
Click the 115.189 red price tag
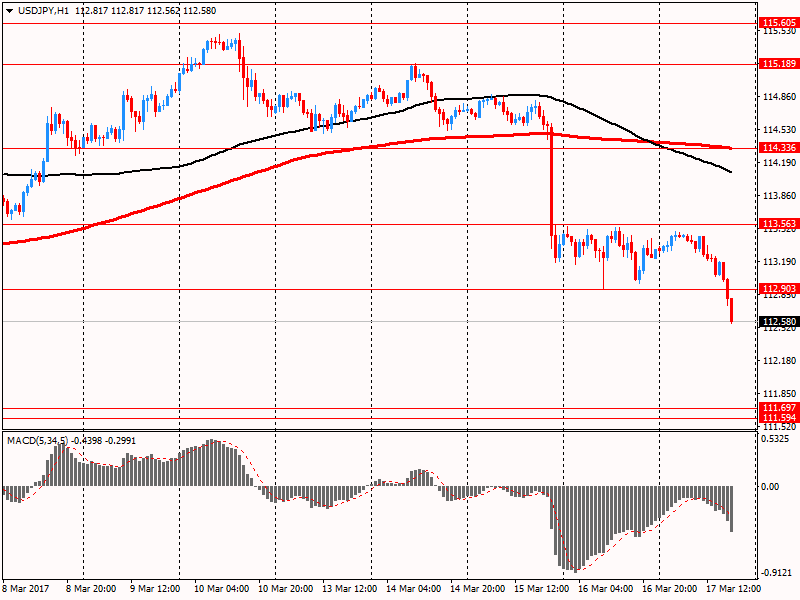pyautogui.click(x=778, y=63)
